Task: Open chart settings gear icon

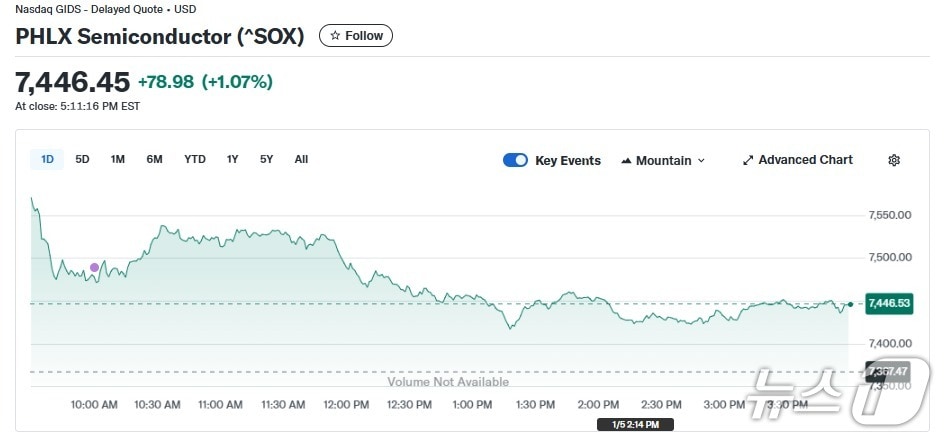Action: pos(894,160)
